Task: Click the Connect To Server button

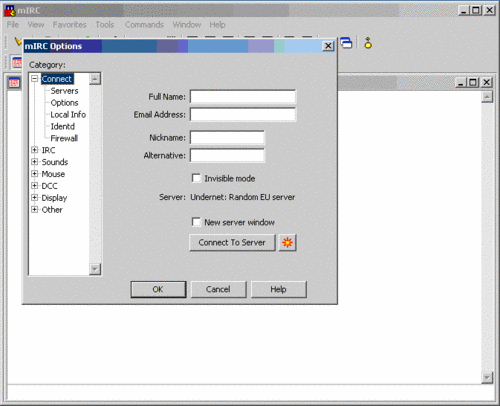Action: pos(232,242)
